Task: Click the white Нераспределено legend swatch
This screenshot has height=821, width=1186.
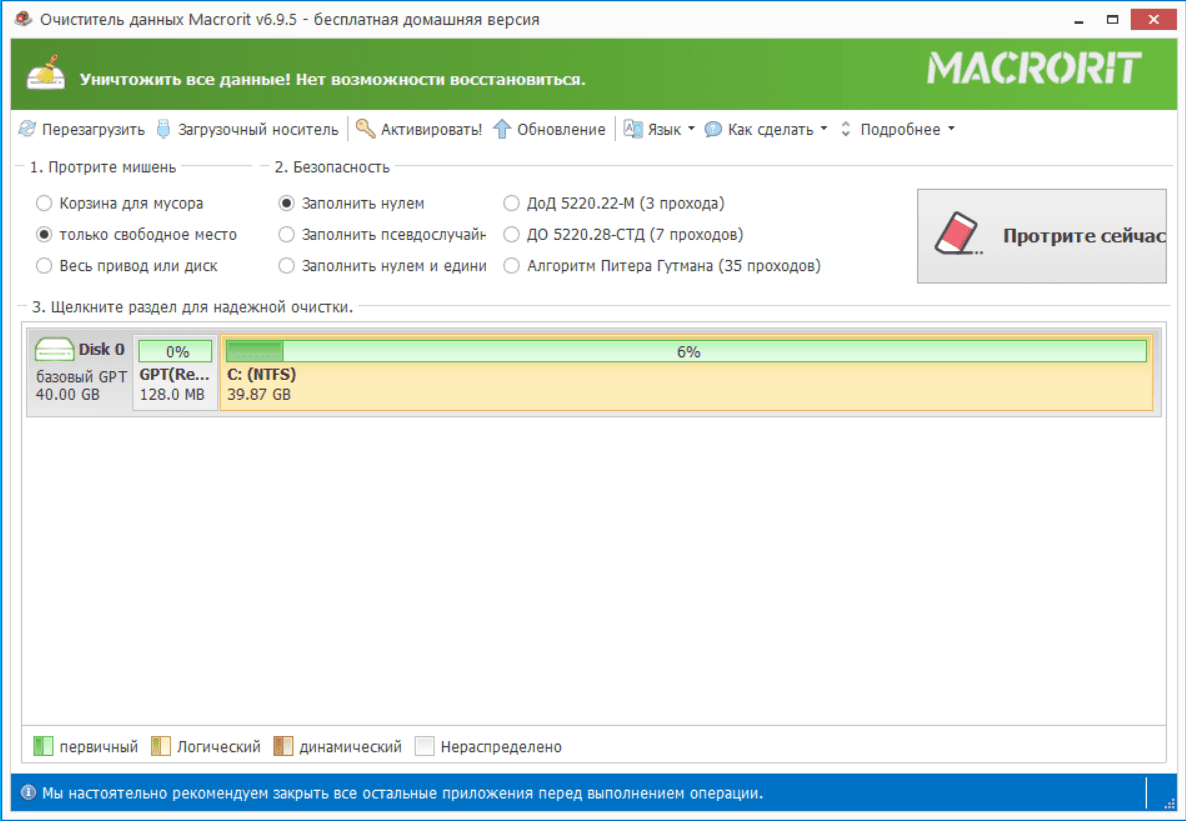Action: pyautogui.click(x=424, y=746)
